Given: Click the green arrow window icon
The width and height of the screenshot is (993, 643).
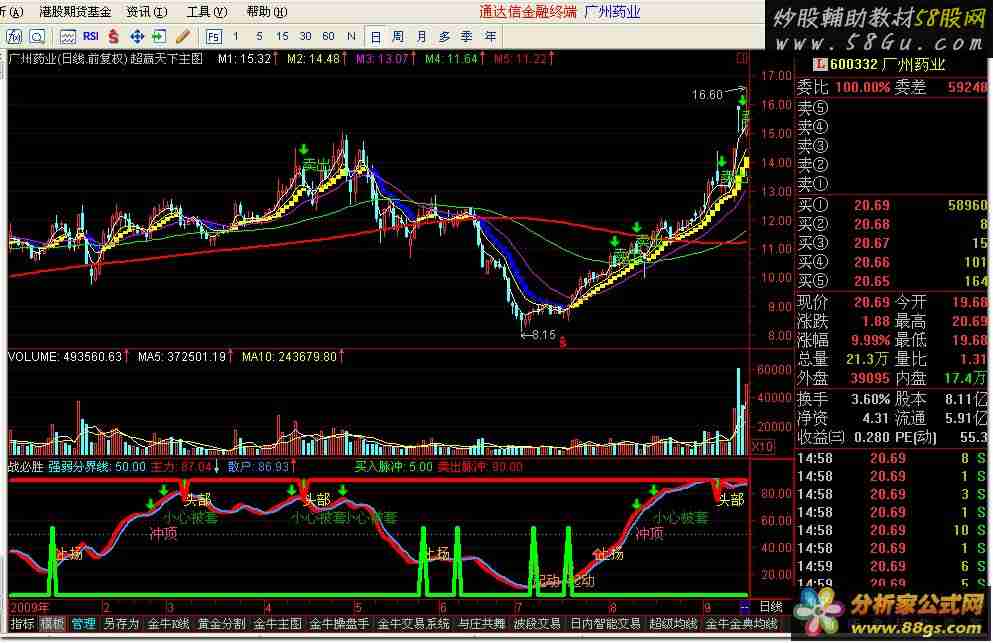Looking at the screenshot, I should 158,37.
